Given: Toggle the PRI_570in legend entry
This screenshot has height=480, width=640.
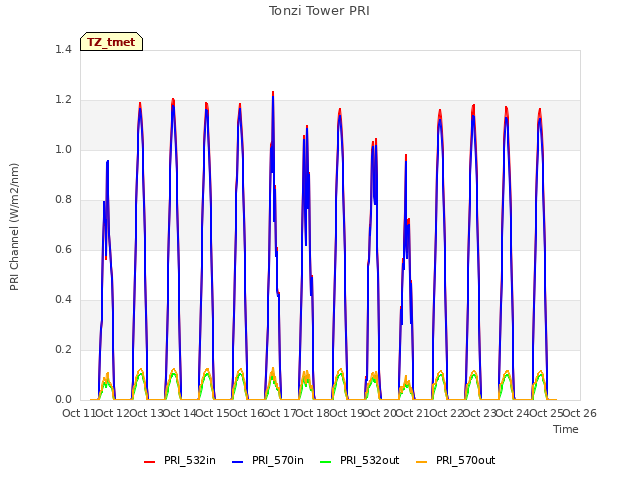Looking at the screenshot, I should click(x=268, y=460).
